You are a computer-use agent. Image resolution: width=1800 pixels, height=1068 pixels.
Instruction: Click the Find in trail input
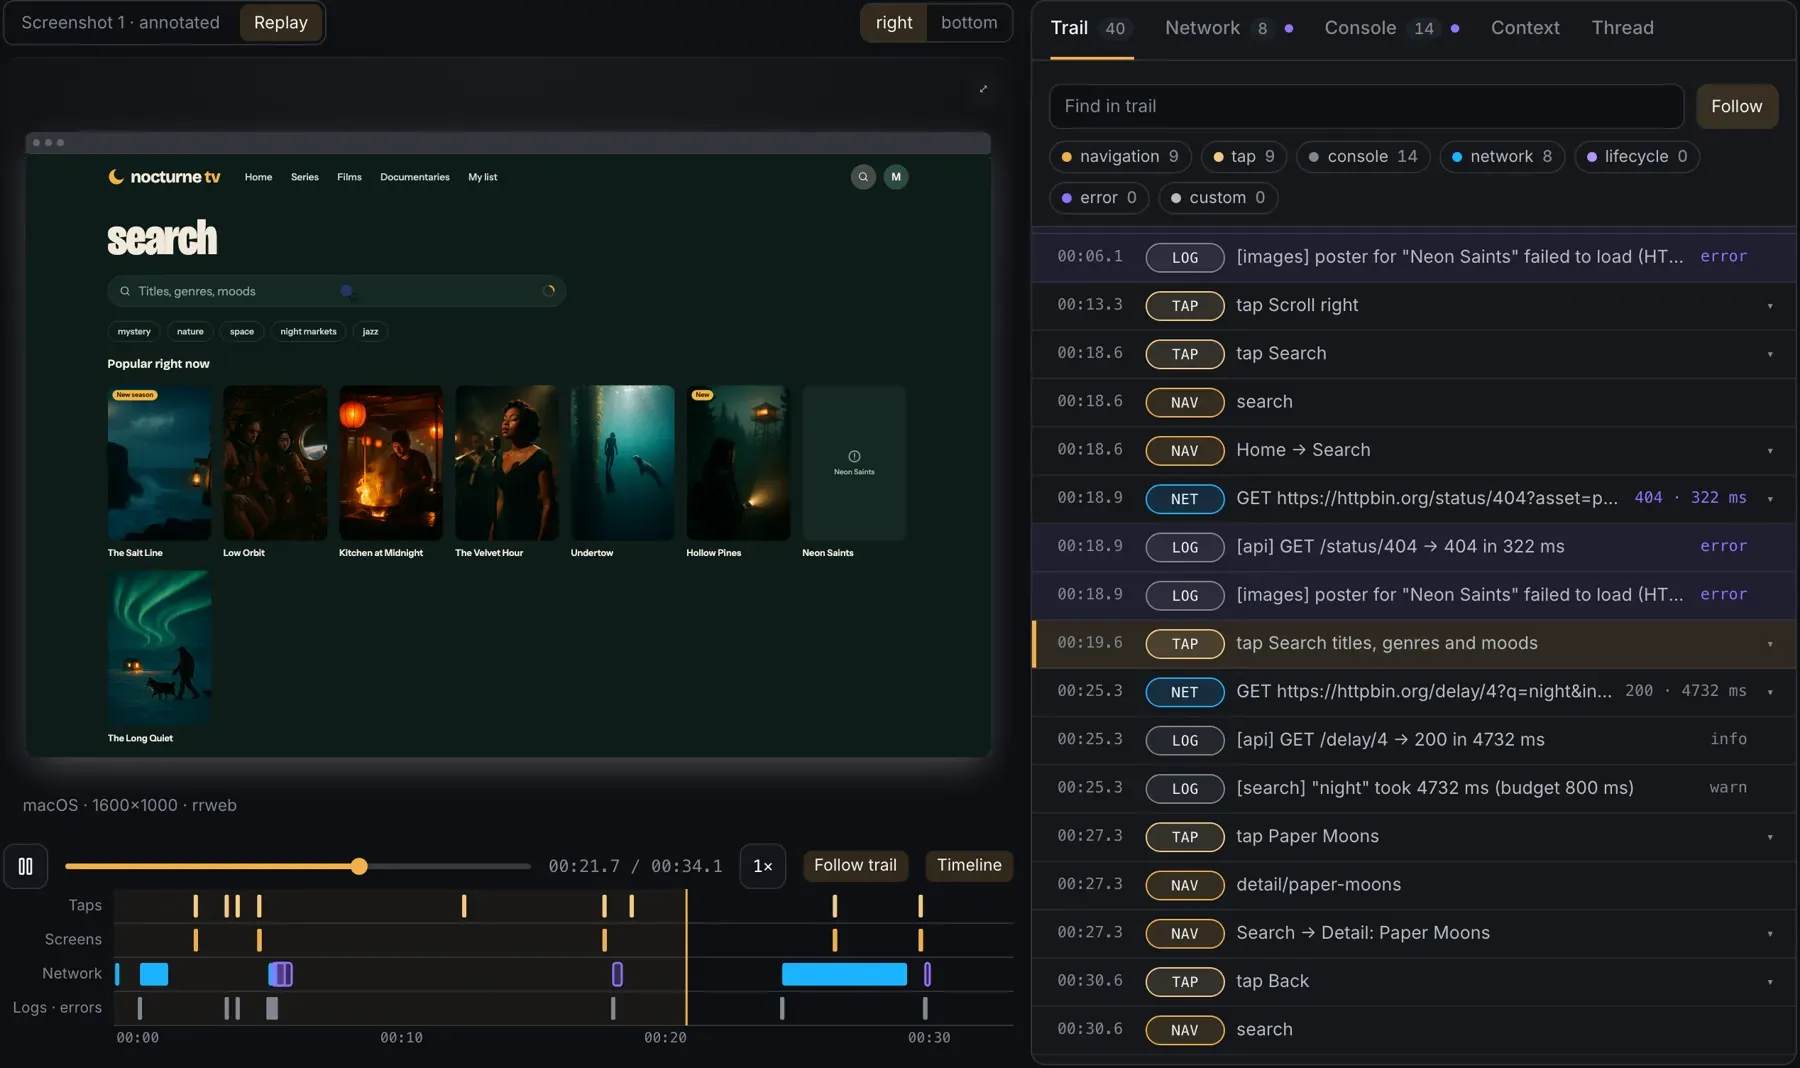1366,106
